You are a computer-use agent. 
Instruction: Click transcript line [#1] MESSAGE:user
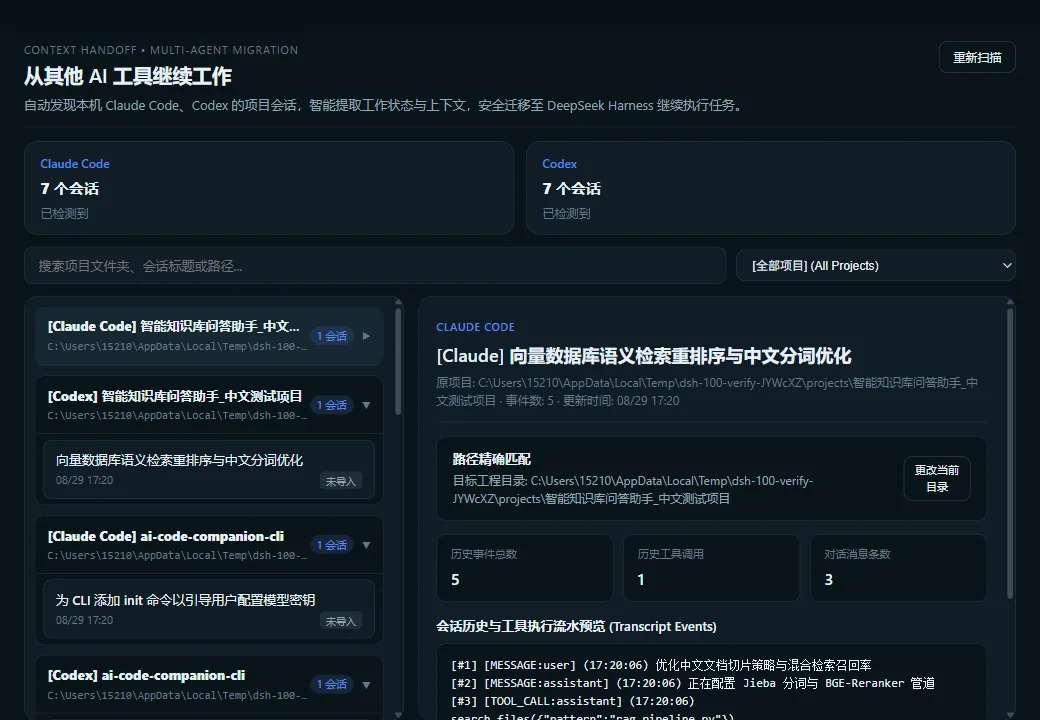661,666
